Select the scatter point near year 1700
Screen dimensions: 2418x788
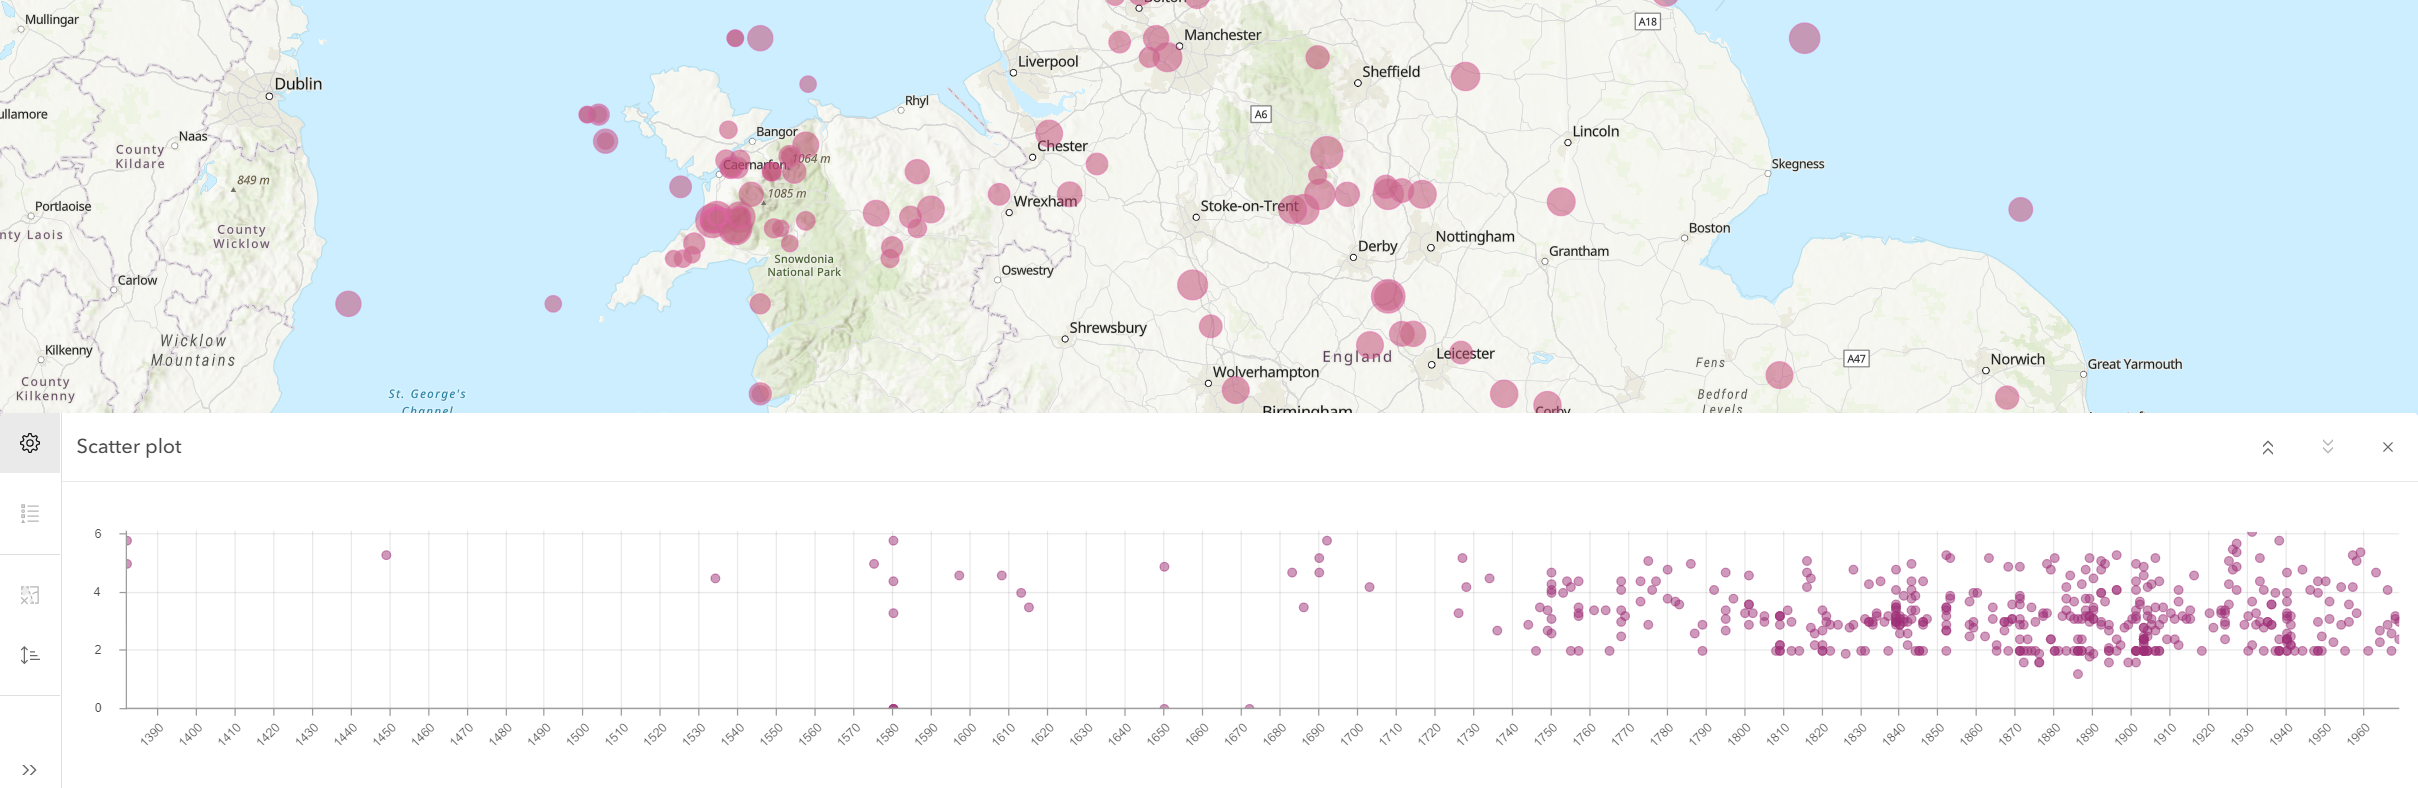click(1369, 587)
